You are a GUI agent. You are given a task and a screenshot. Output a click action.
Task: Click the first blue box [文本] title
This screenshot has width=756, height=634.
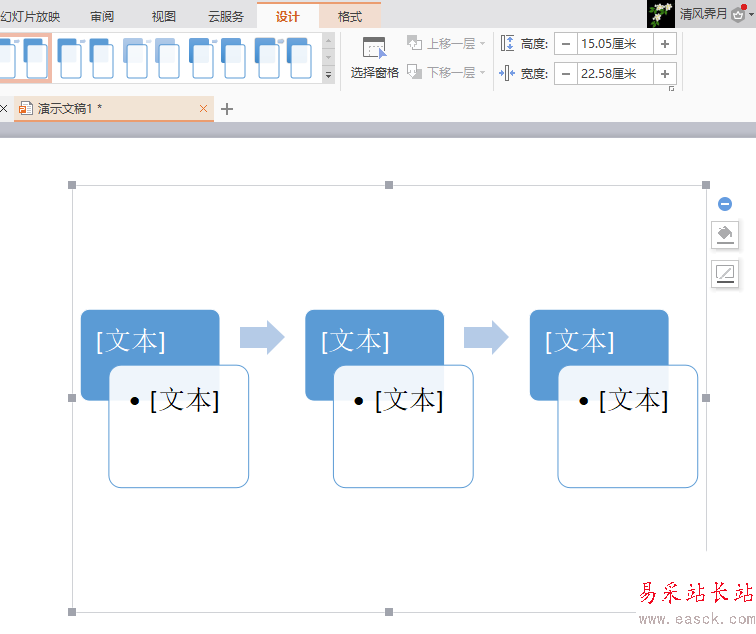[x=131, y=341]
